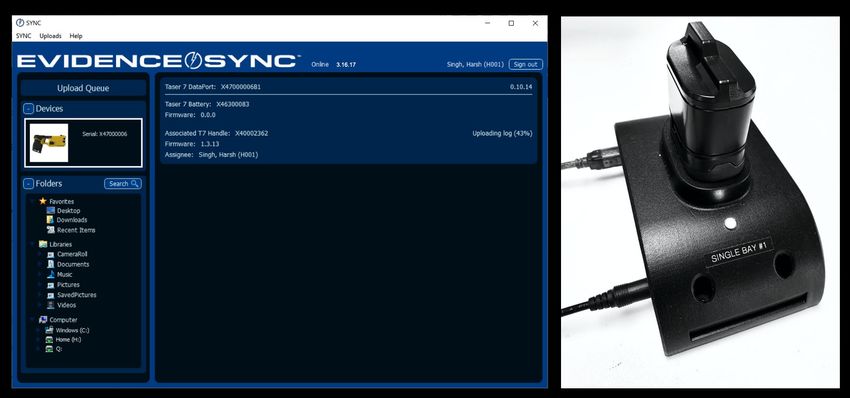Screen dimensions: 850x398
Task: Open the Help menu
Action: pos(76,36)
